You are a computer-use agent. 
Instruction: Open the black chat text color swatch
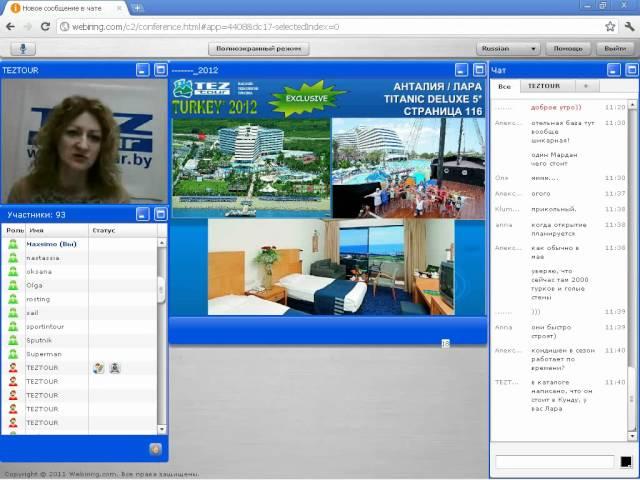coord(626,462)
